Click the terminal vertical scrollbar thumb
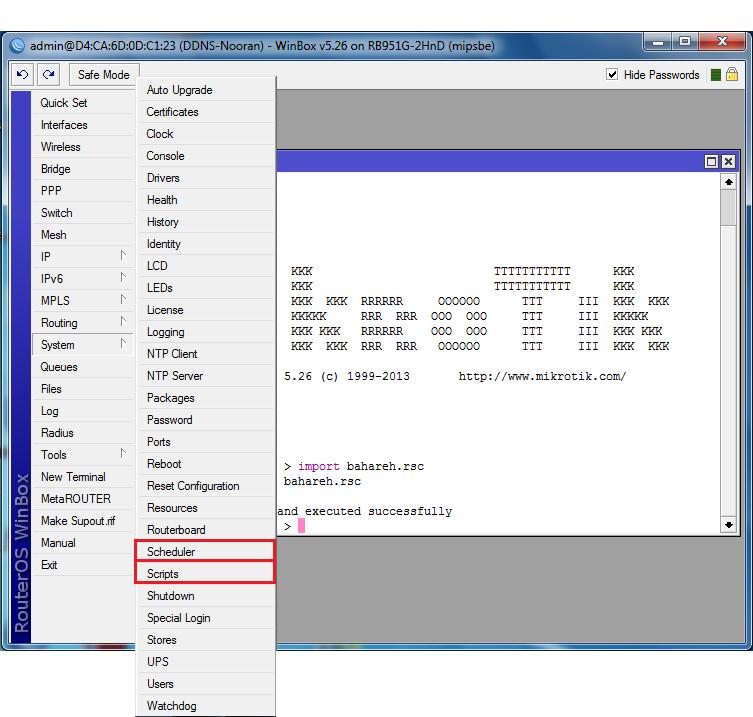753x717 pixels. 729,207
